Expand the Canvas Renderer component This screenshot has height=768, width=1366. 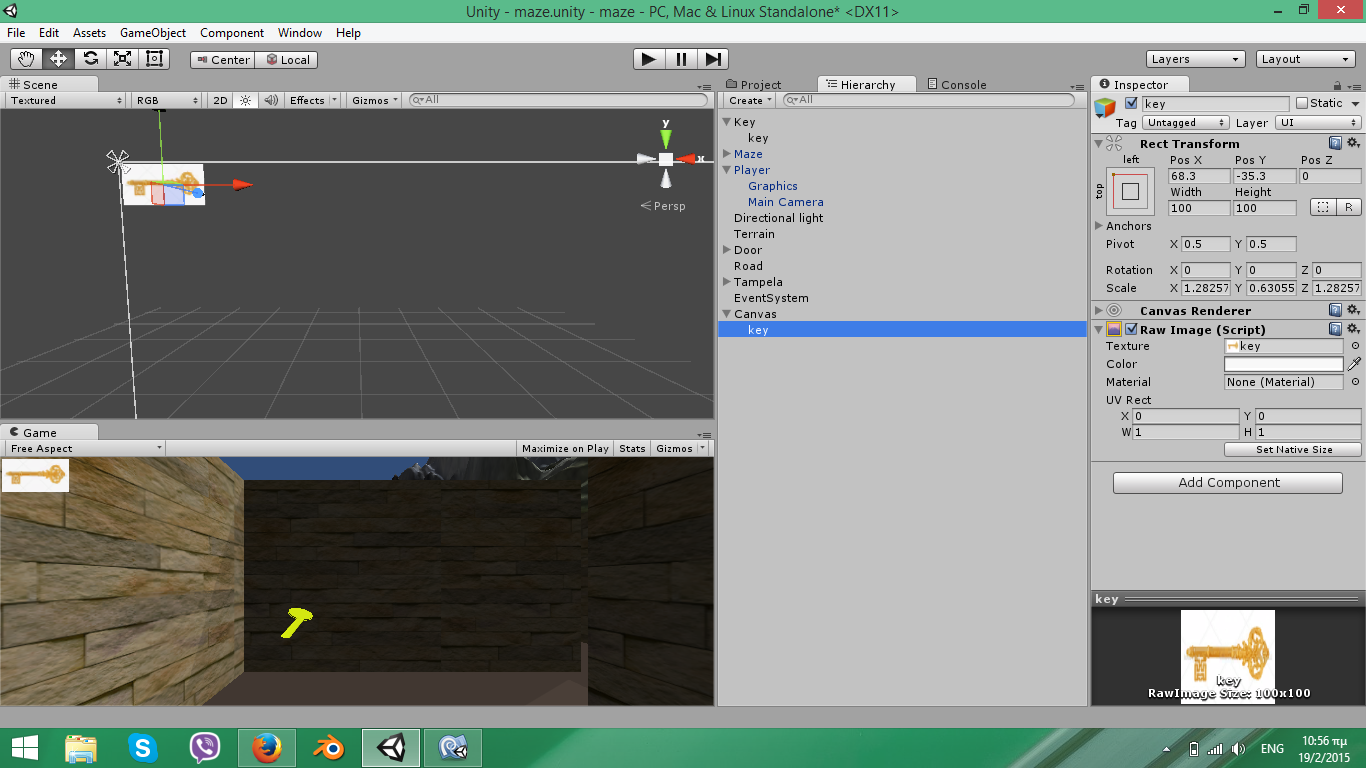1100,311
